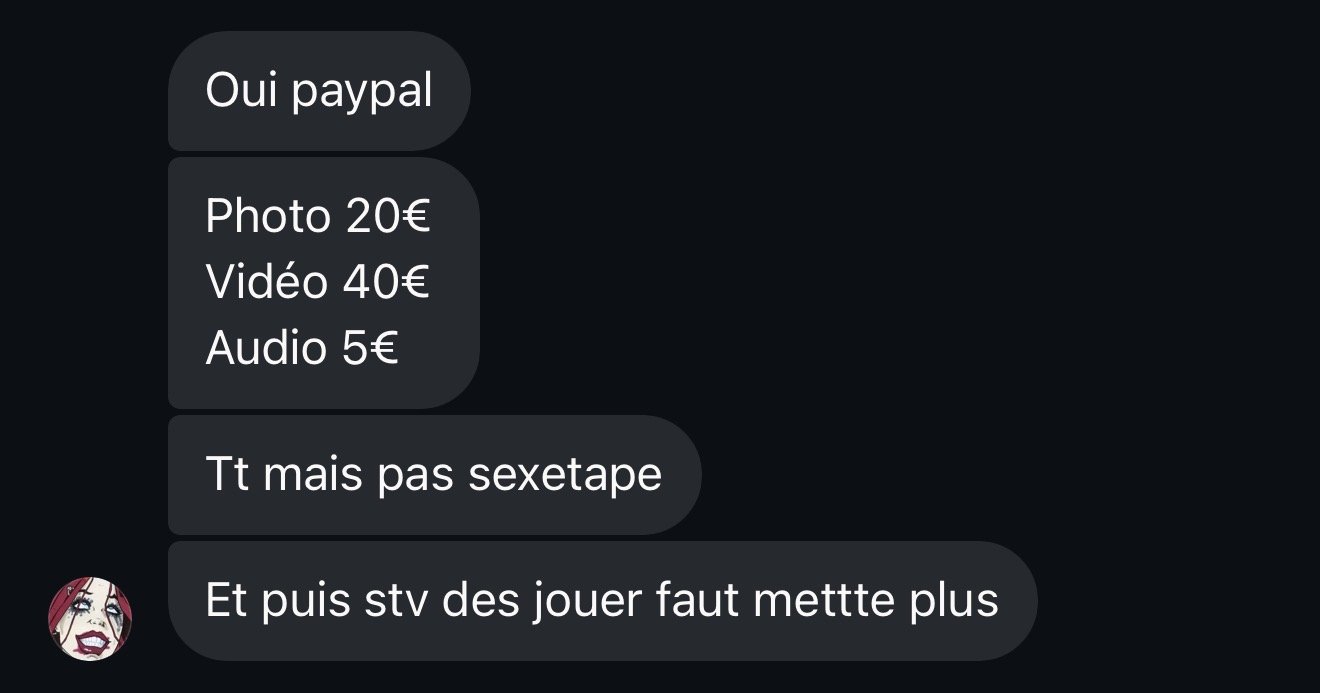Tap the price list message bubble

click(x=324, y=283)
